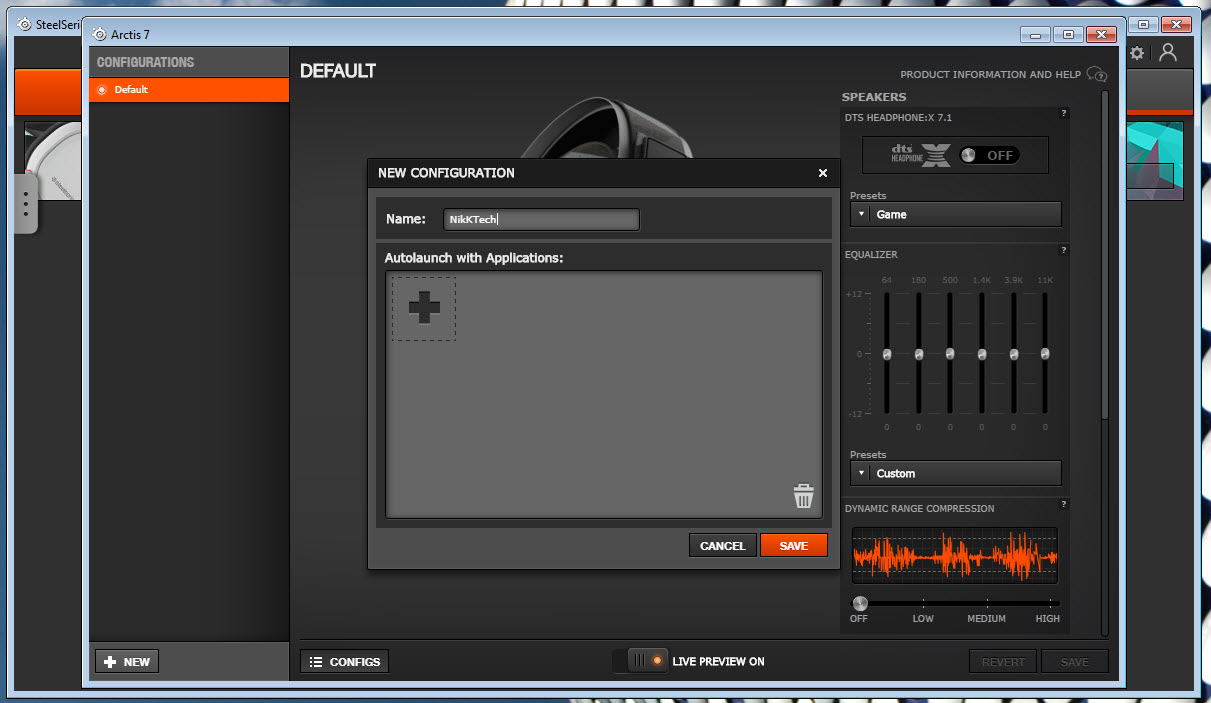This screenshot has height=703, width=1211.
Task: Click the HIGH label under the compression slider
Action: coord(1047,619)
